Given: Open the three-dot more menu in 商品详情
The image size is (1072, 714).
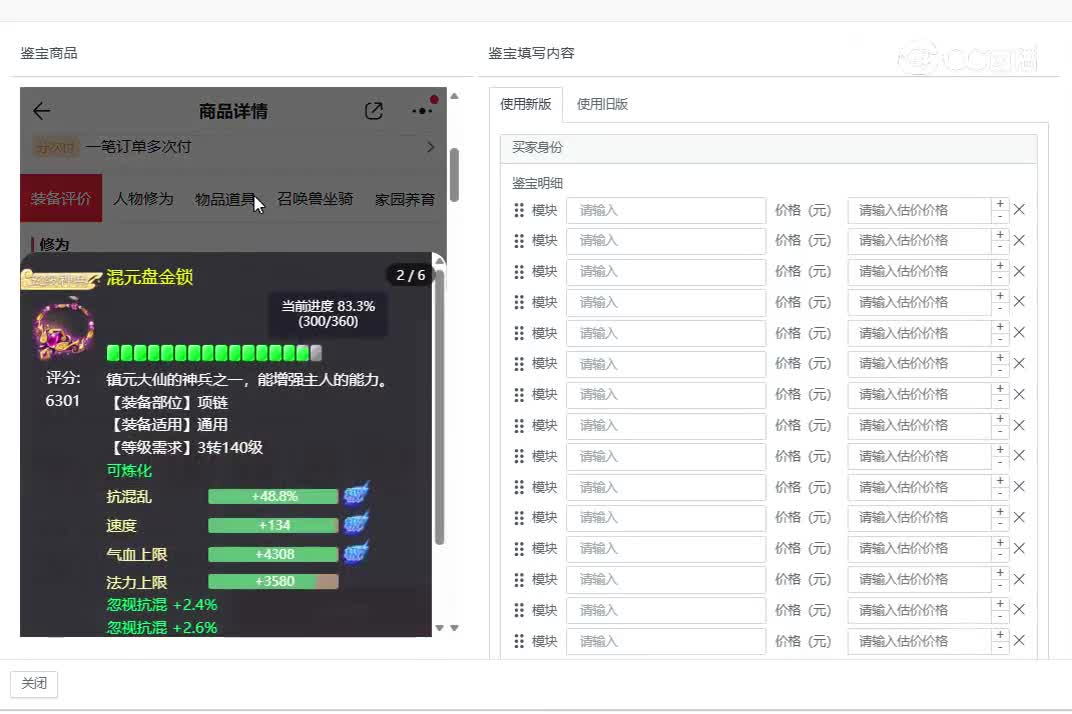Looking at the screenshot, I should point(422,111).
